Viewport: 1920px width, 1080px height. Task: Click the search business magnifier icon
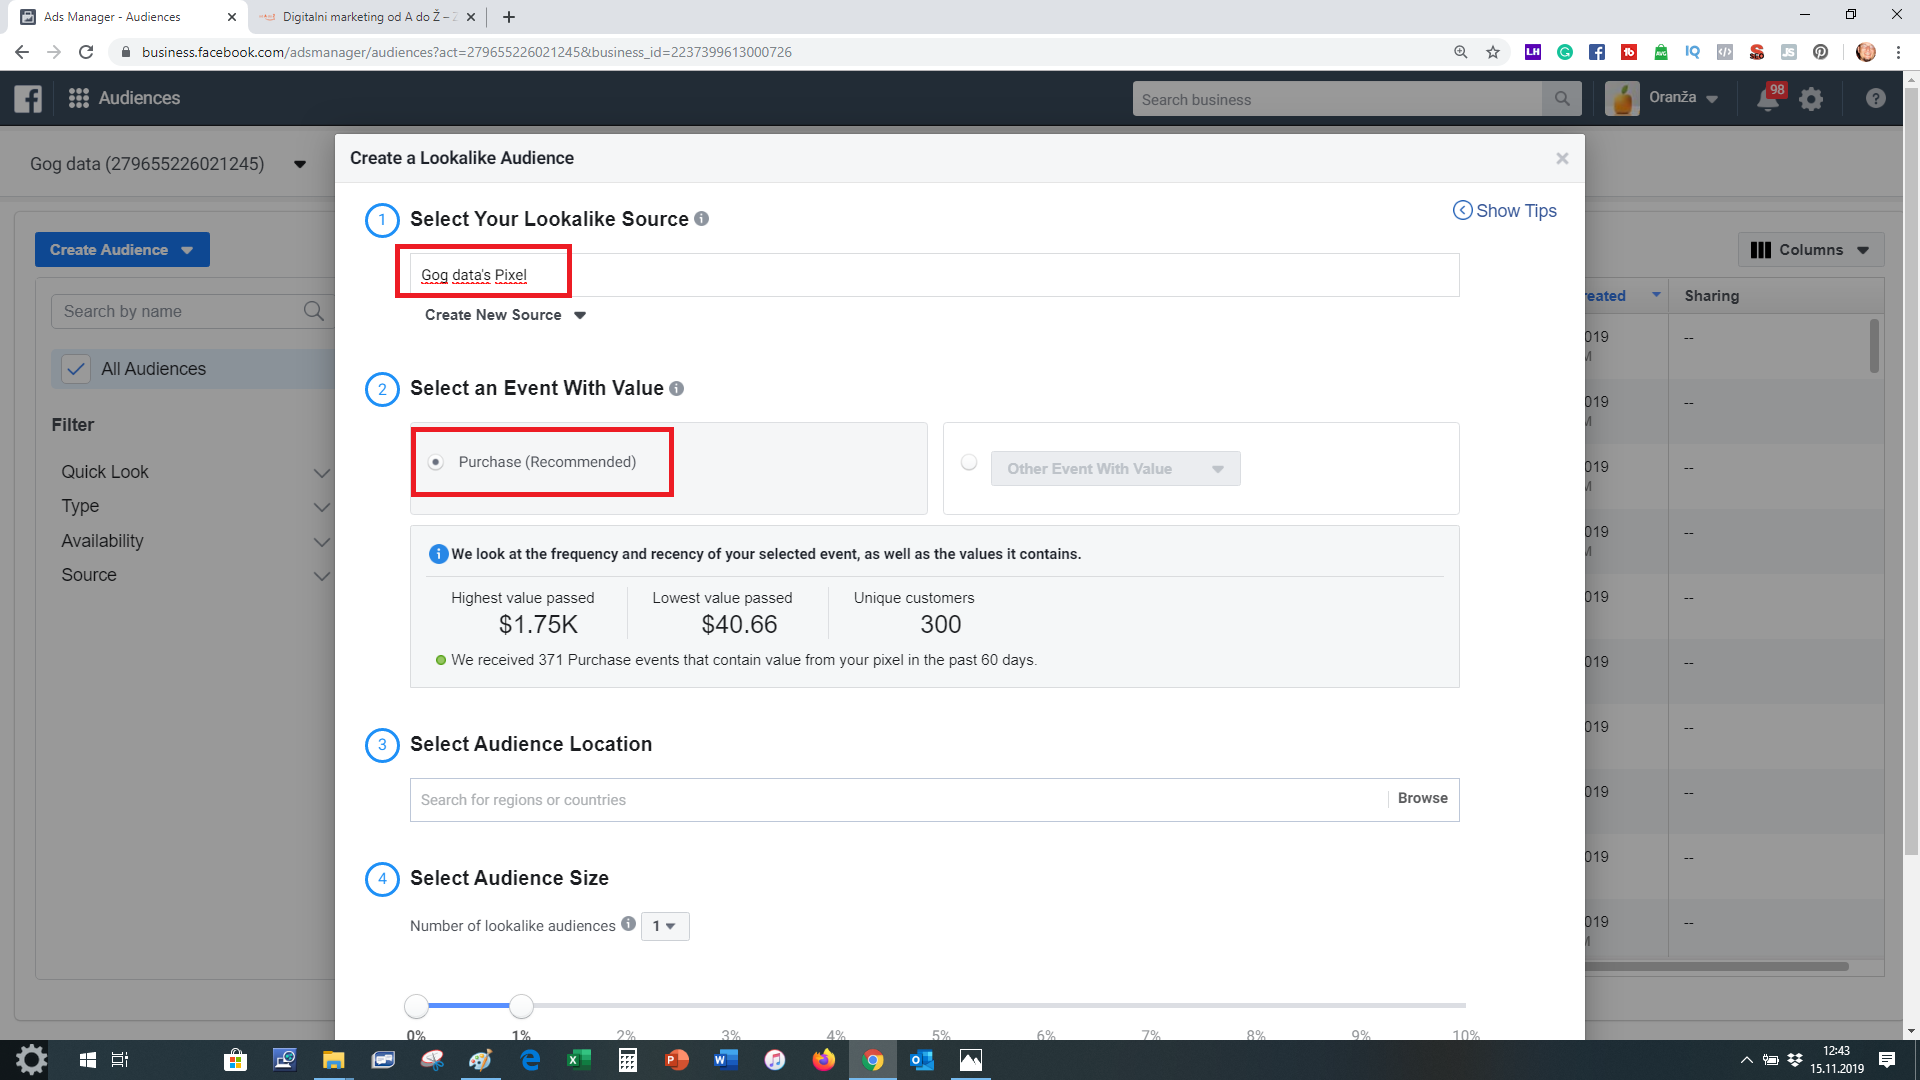coord(1561,99)
